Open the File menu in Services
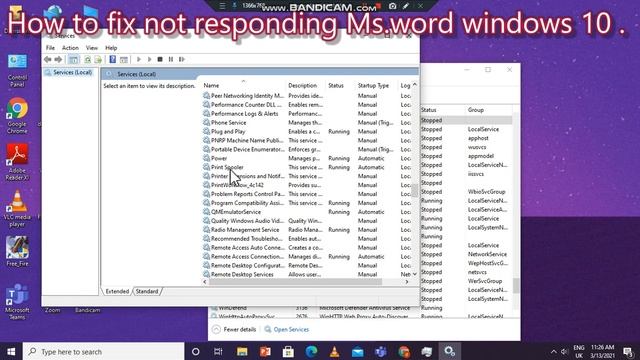The image size is (640, 360). click(x=50, y=48)
